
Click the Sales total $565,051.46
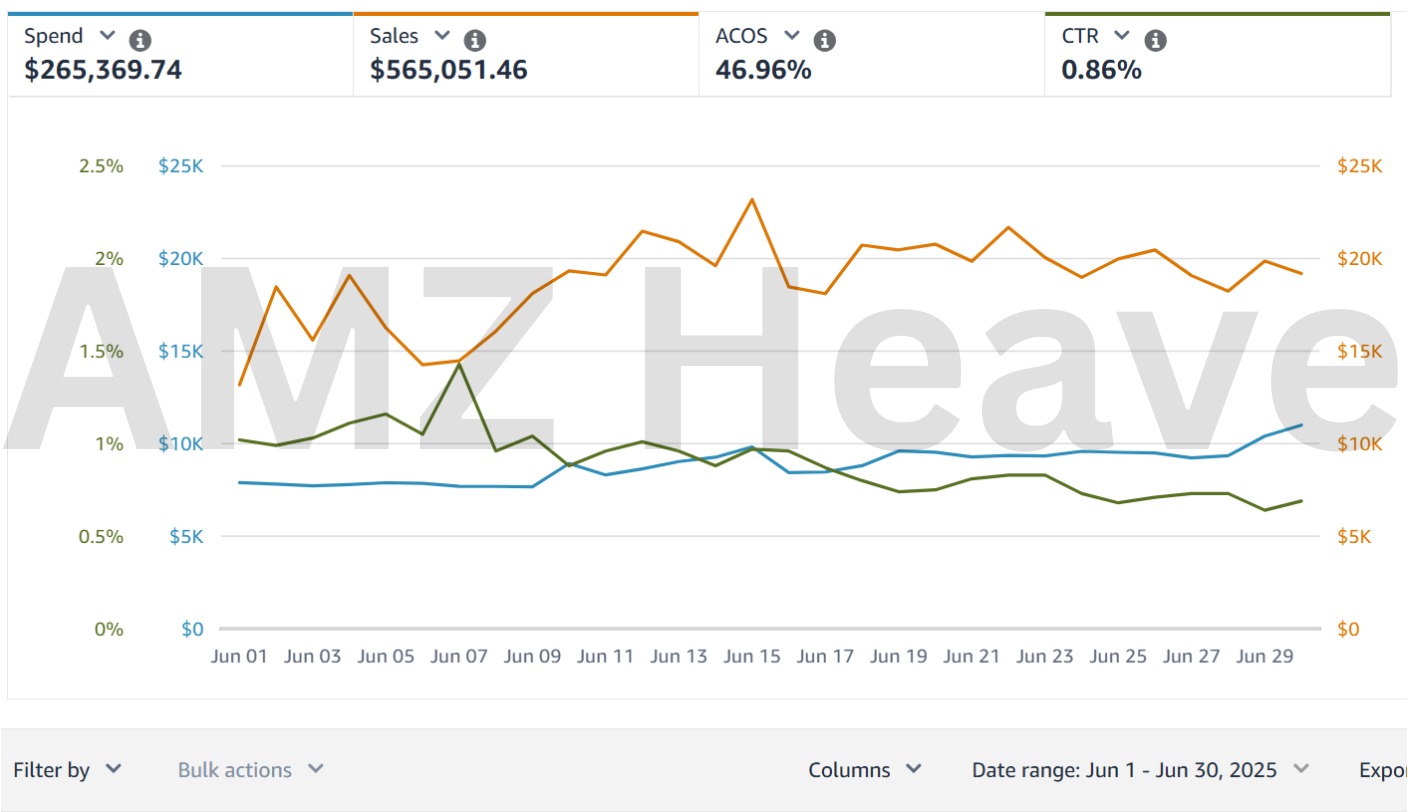click(449, 70)
